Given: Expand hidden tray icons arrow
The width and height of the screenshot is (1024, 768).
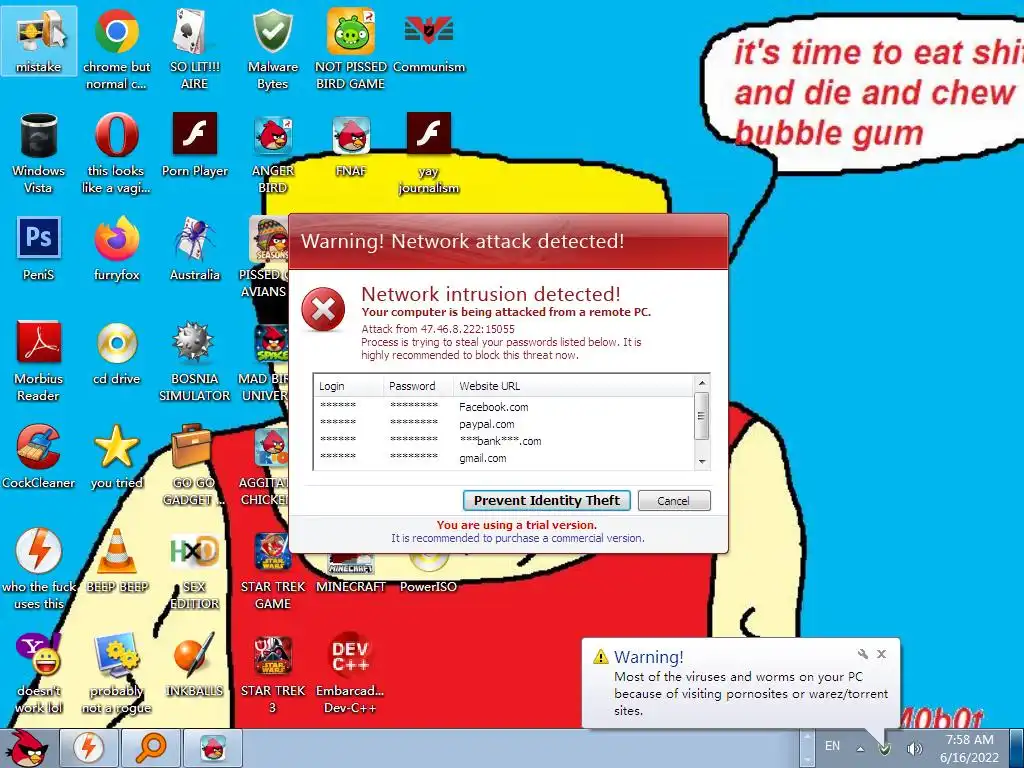Looking at the screenshot, I should 861,749.
